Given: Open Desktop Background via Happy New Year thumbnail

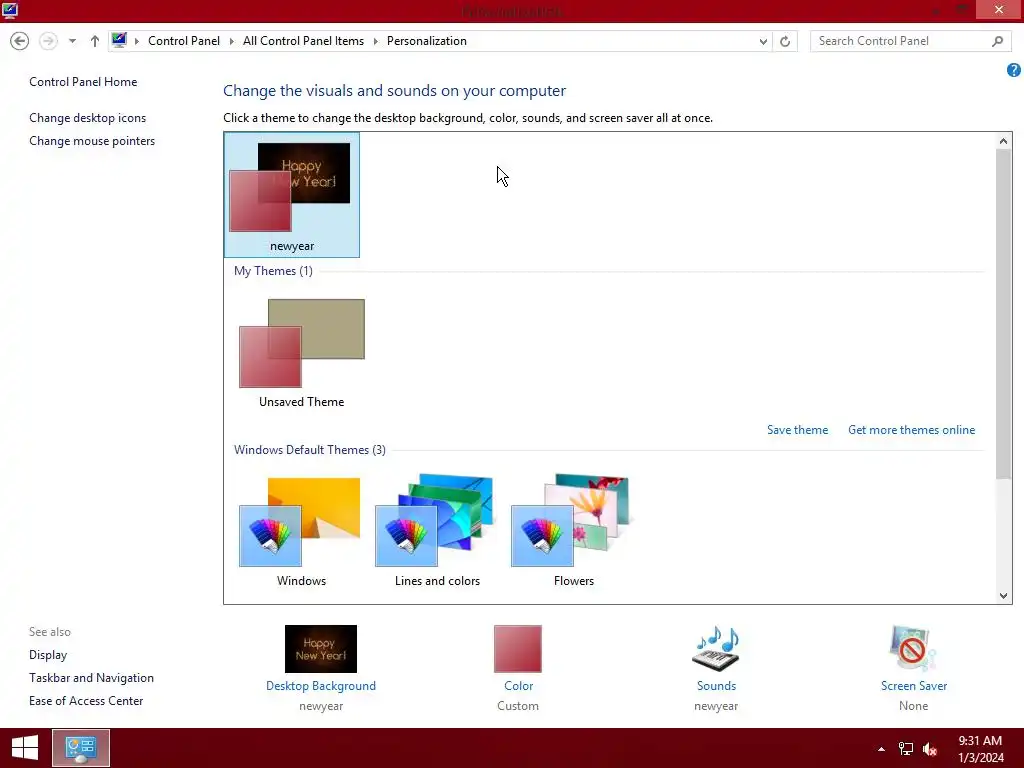Looking at the screenshot, I should [x=321, y=648].
